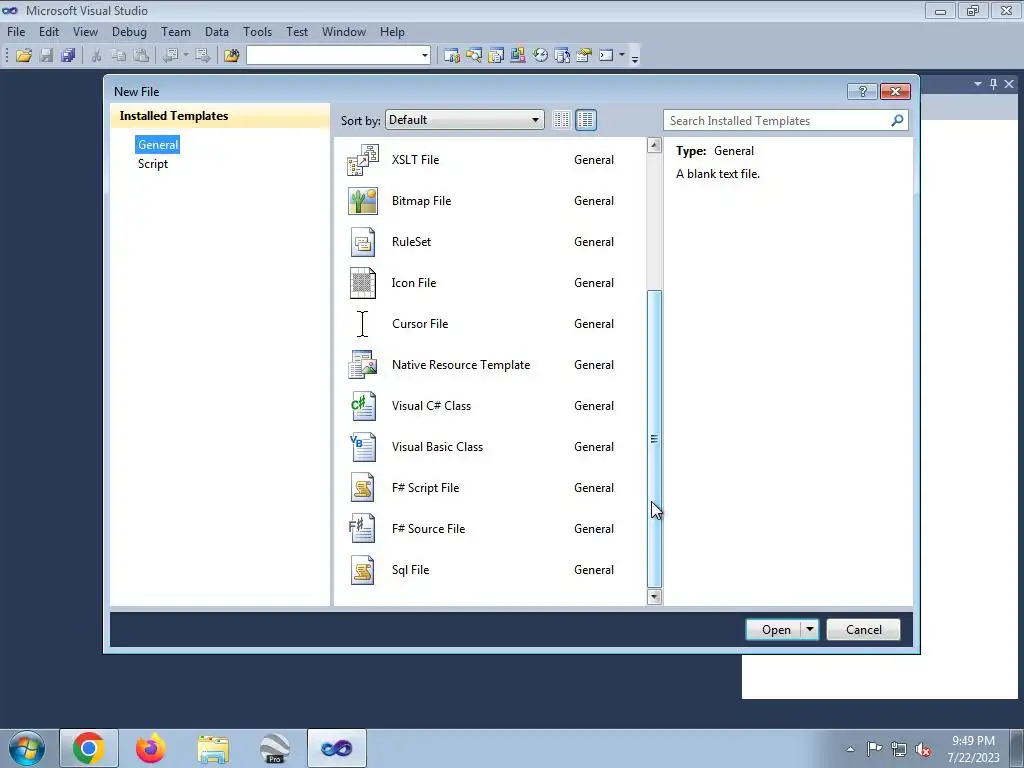1024x768 pixels.
Task: Open the window position dropdown arrow on side panel
Action: [978, 84]
